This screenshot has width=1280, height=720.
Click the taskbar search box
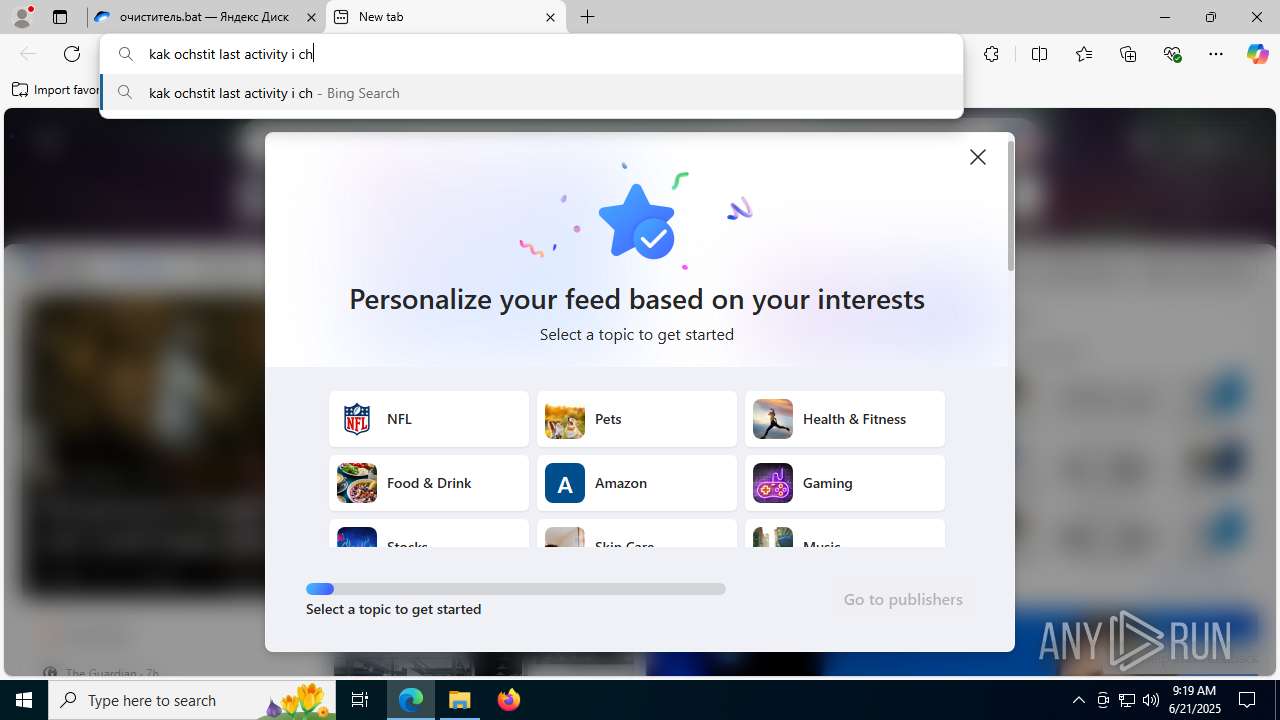tap(192, 700)
